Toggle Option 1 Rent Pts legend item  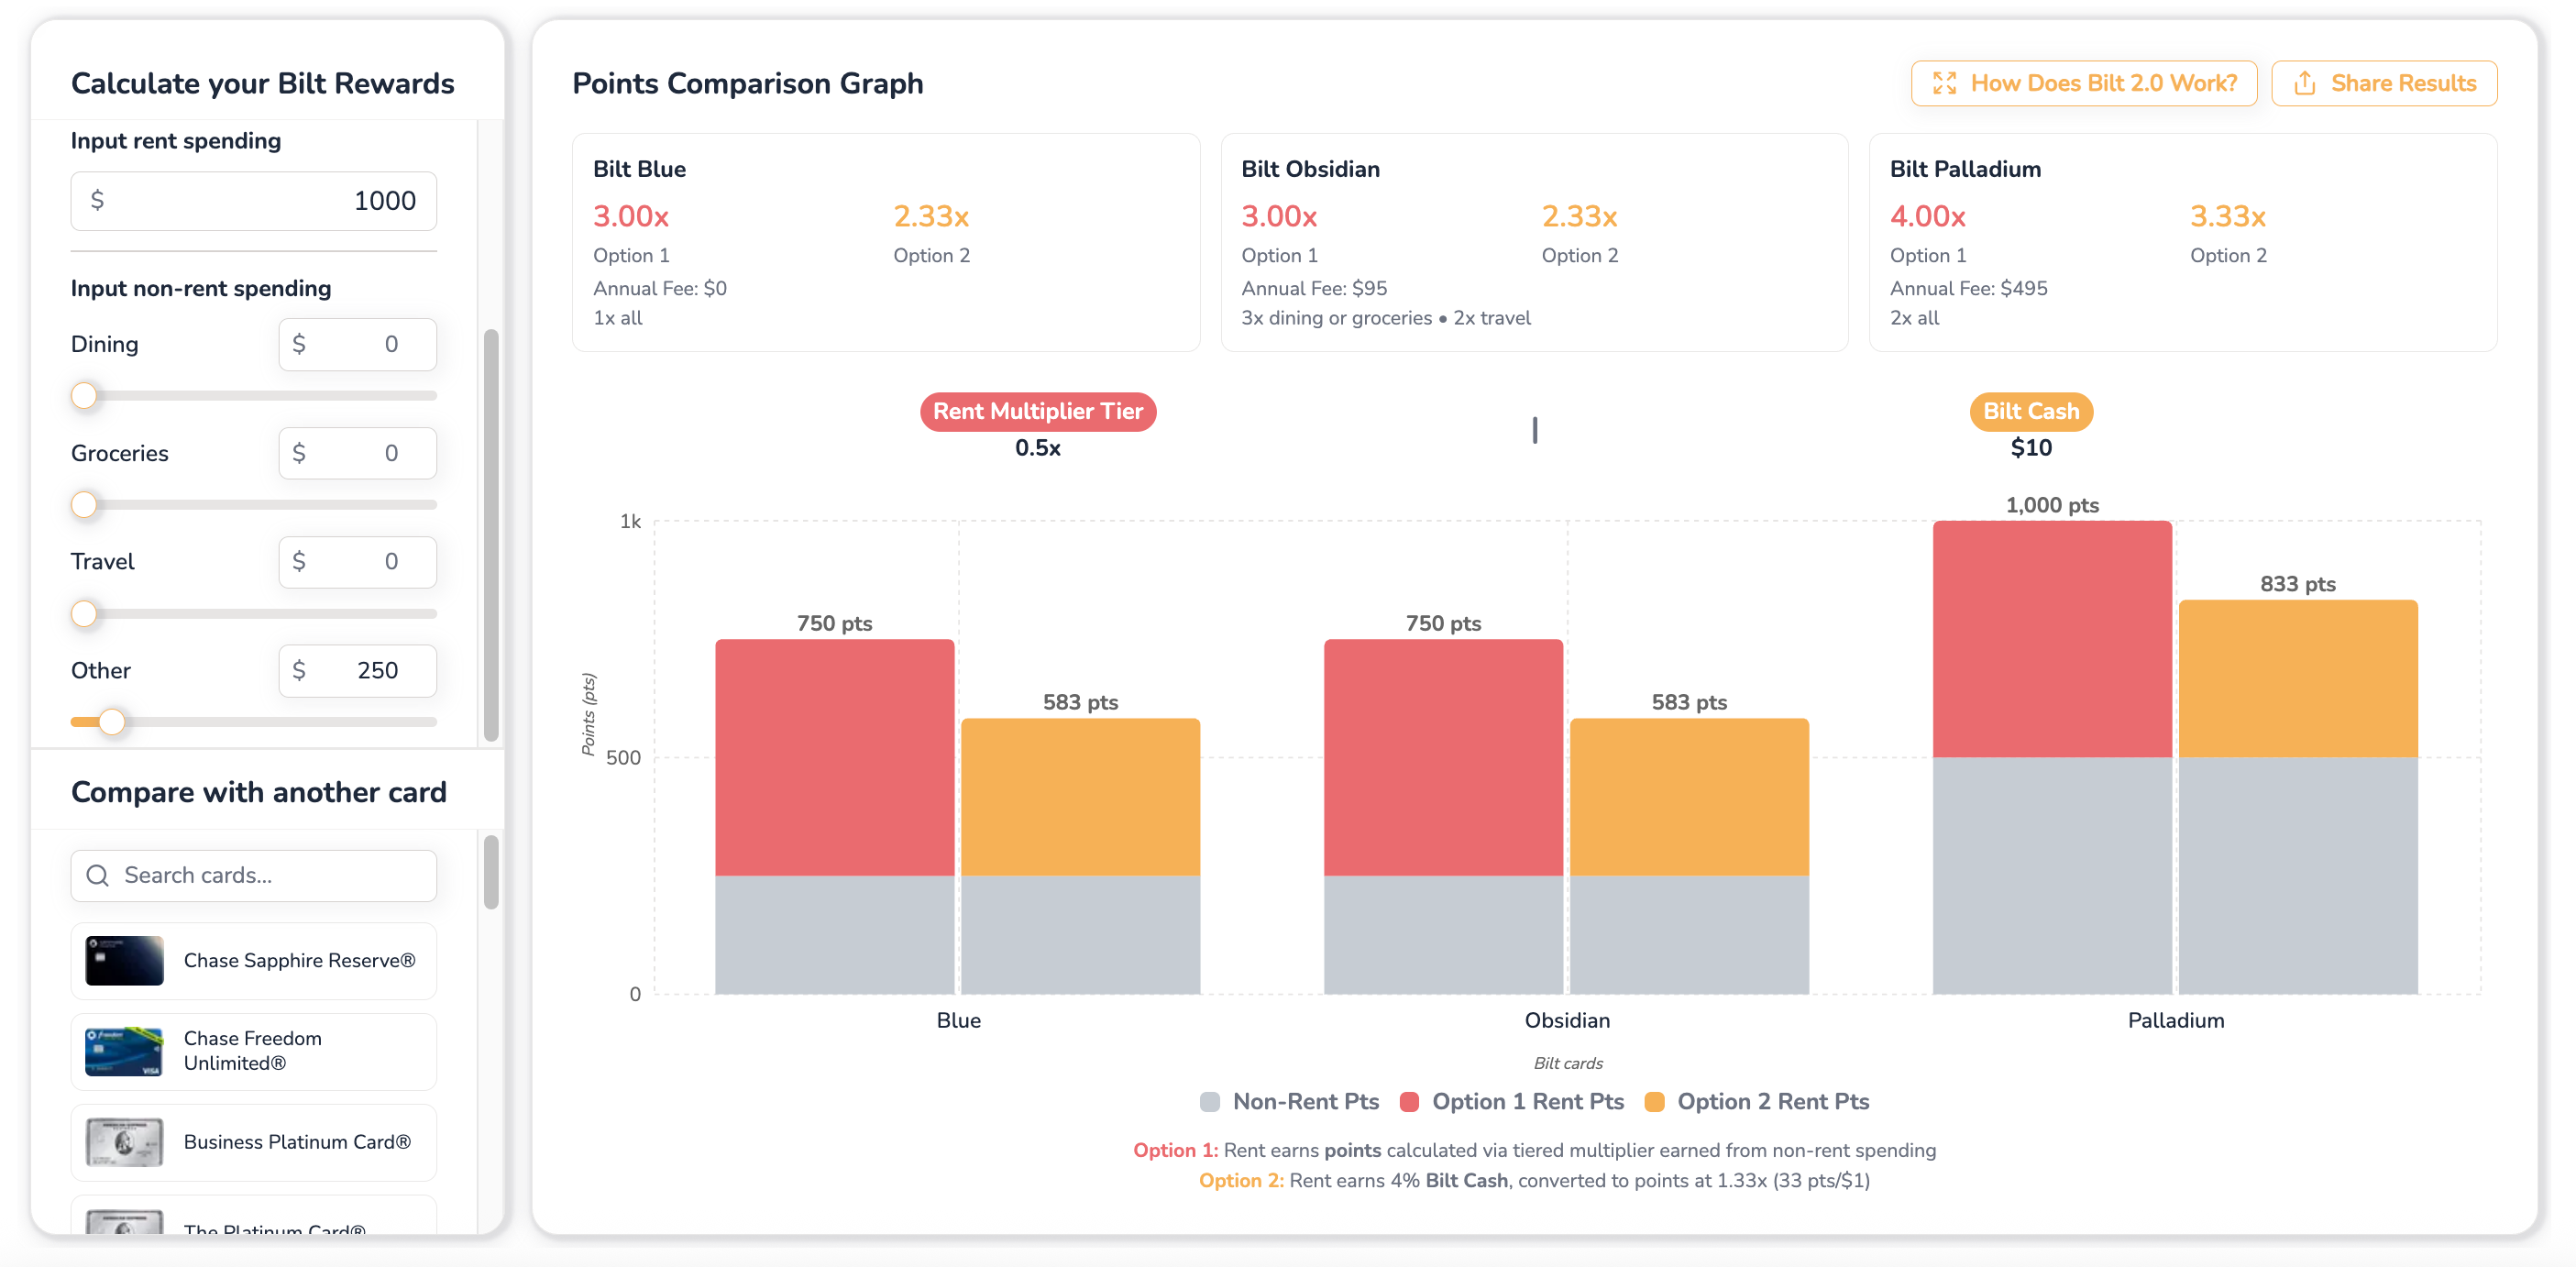1512,1101
